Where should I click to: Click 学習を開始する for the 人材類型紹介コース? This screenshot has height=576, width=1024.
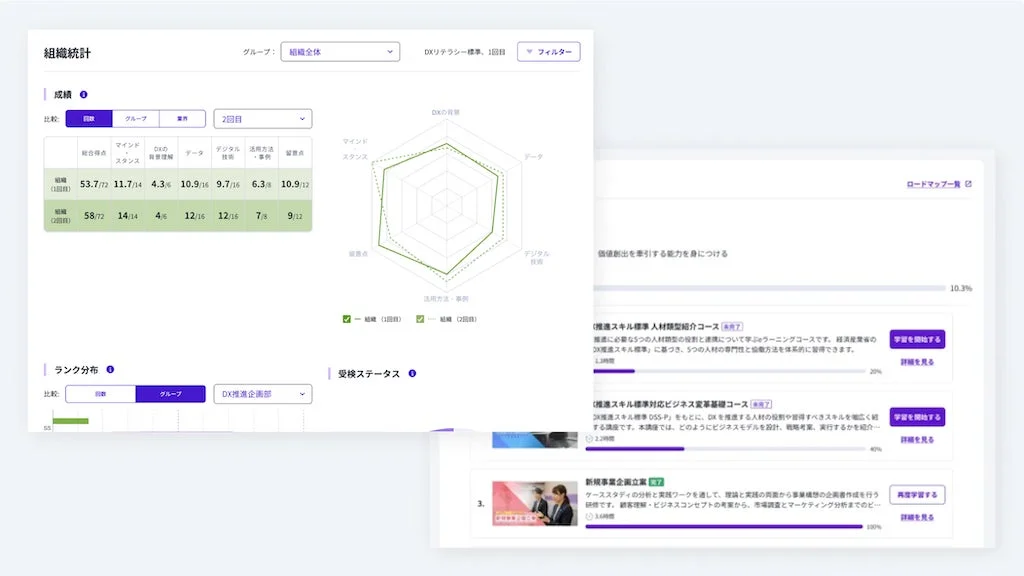point(918,339)
